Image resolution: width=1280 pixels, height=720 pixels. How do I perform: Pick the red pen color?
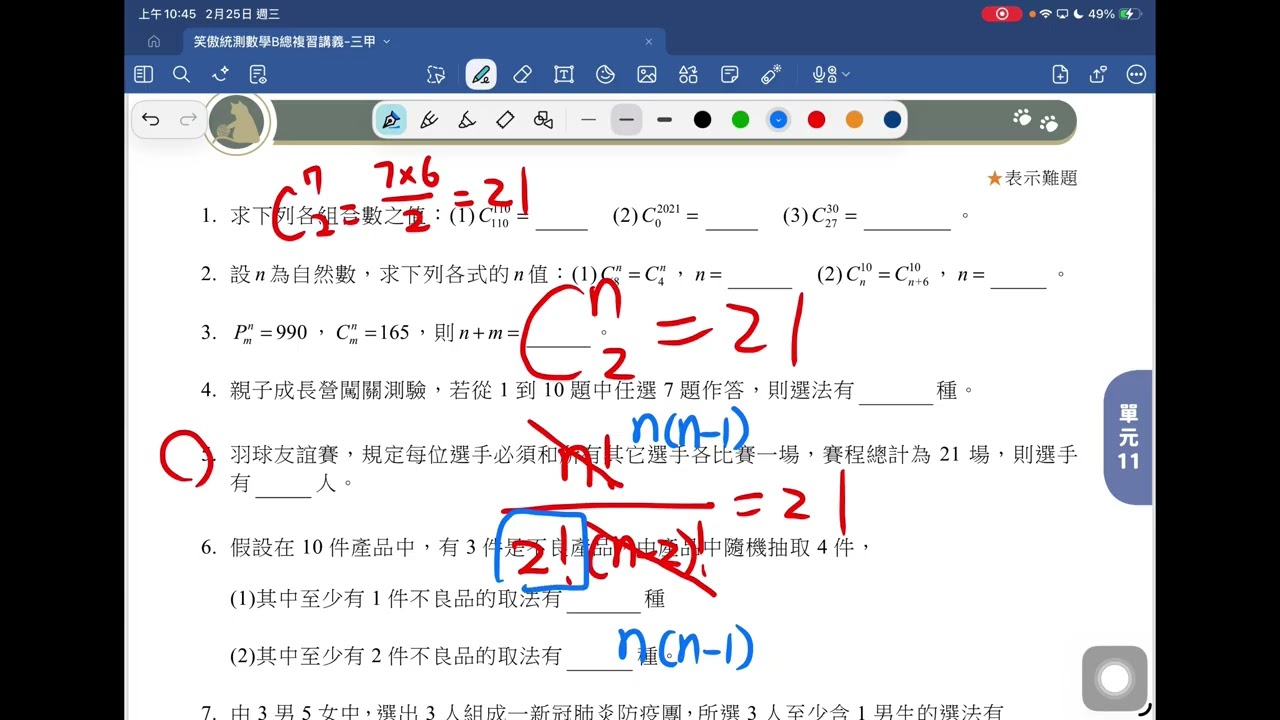(817, 120)
